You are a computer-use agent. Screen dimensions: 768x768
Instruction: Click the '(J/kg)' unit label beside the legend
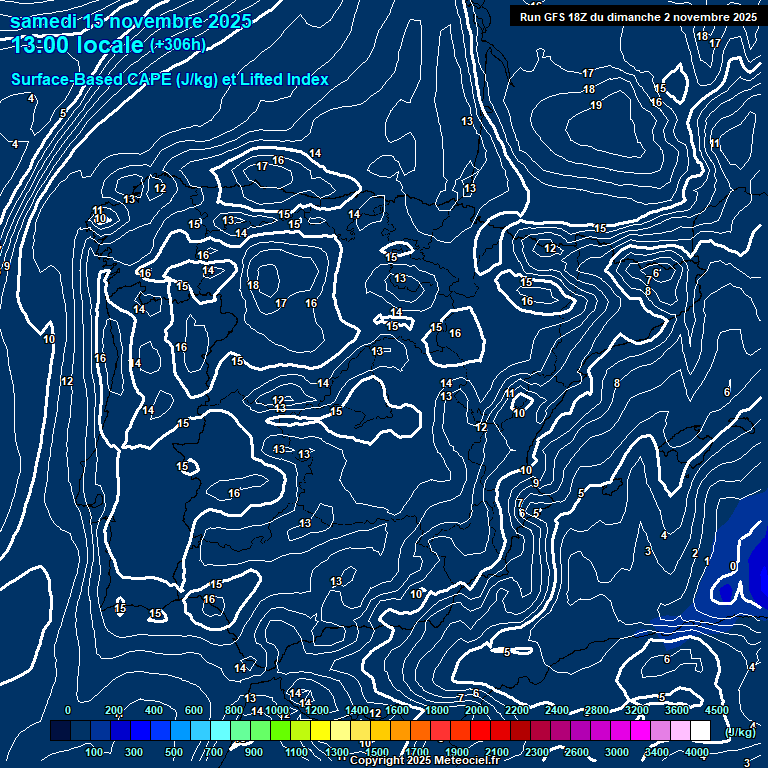740,732
